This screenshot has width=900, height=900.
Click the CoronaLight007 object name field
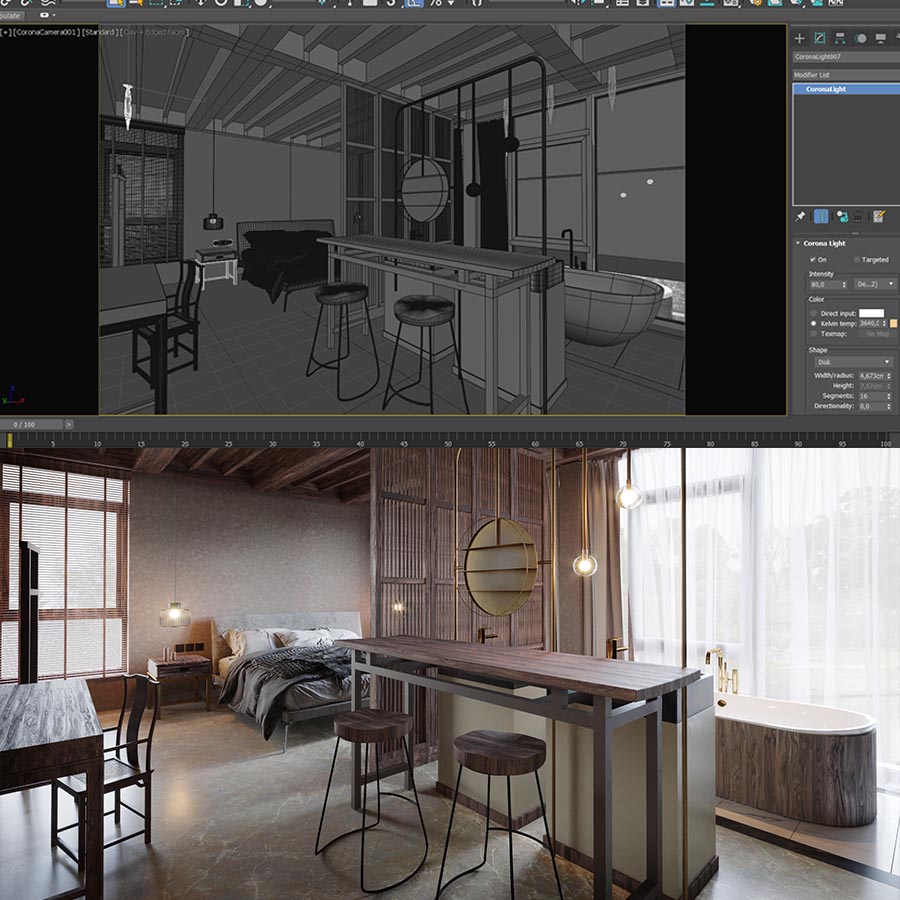tap(845, 57)
